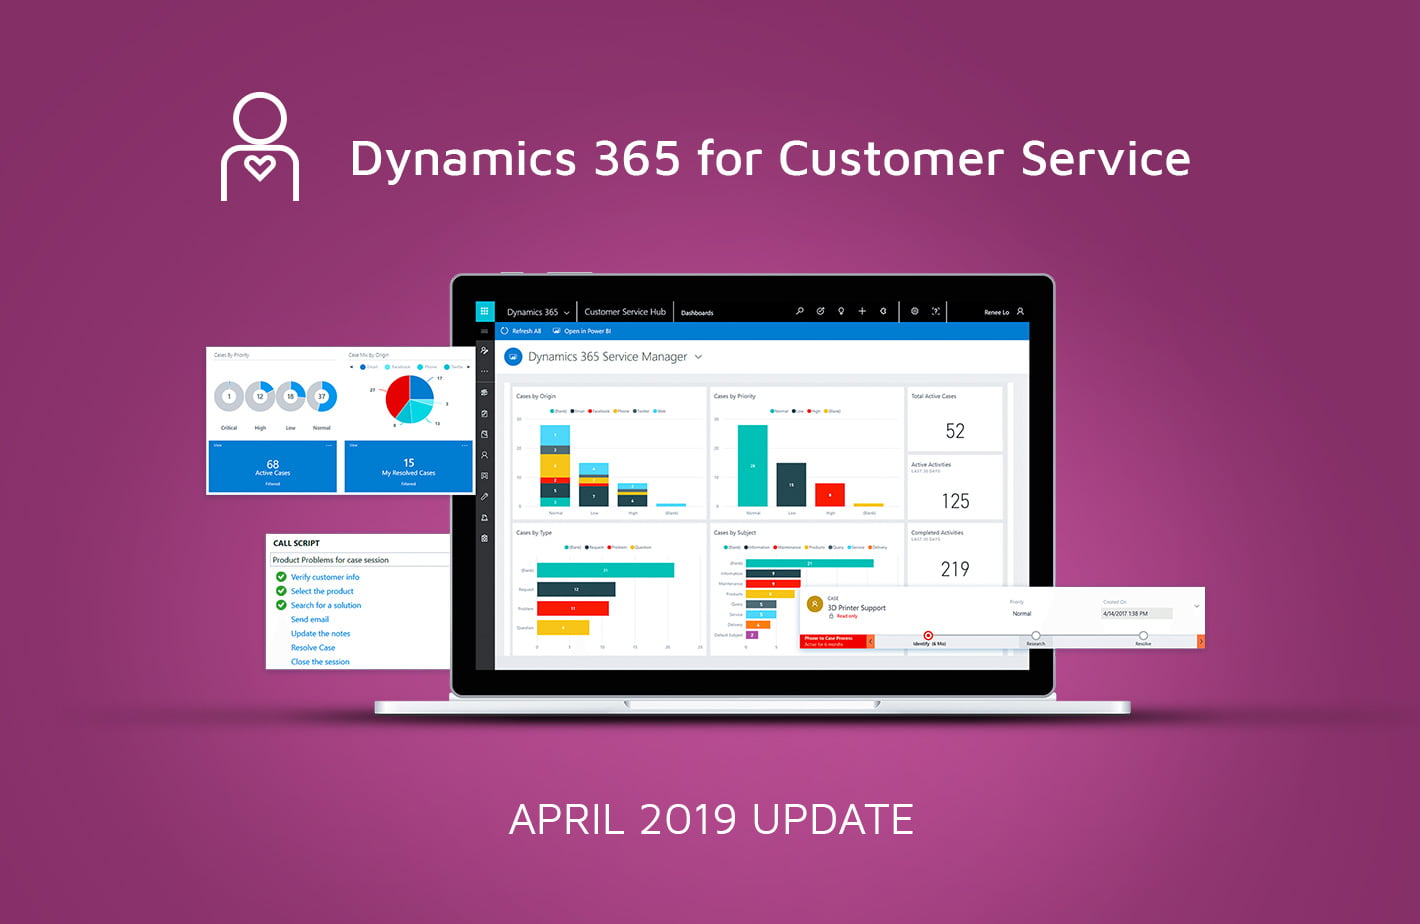Open the Verify customer info link
1420x924 pixels.
click(x=325, y=577)
